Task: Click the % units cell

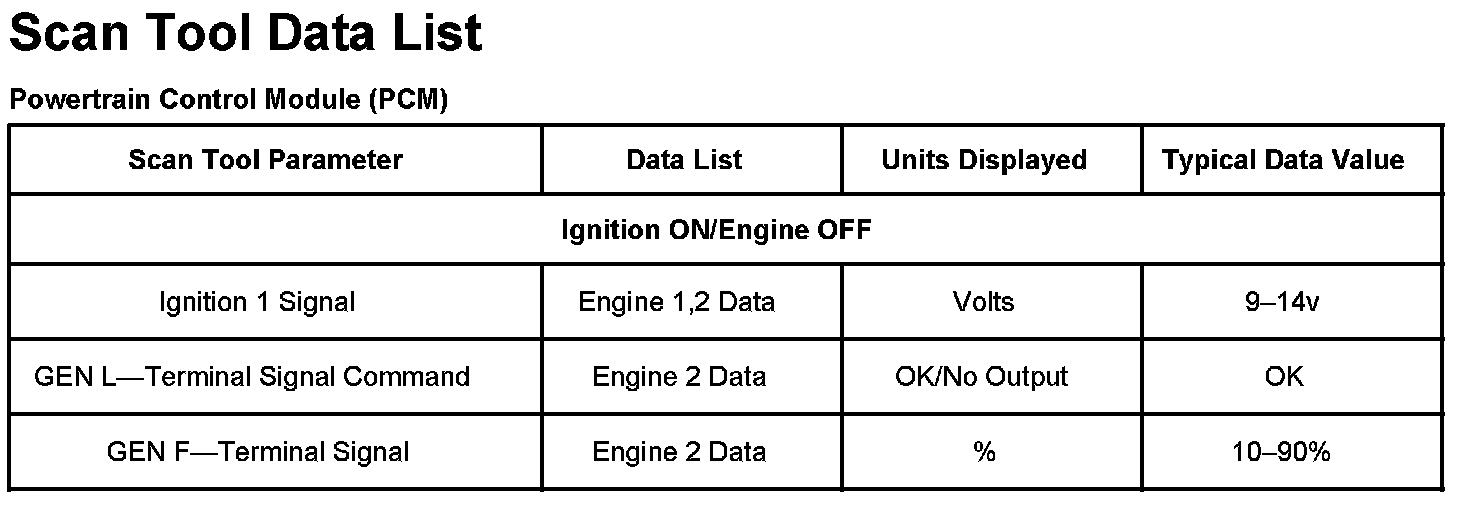Action: point(984,452)
